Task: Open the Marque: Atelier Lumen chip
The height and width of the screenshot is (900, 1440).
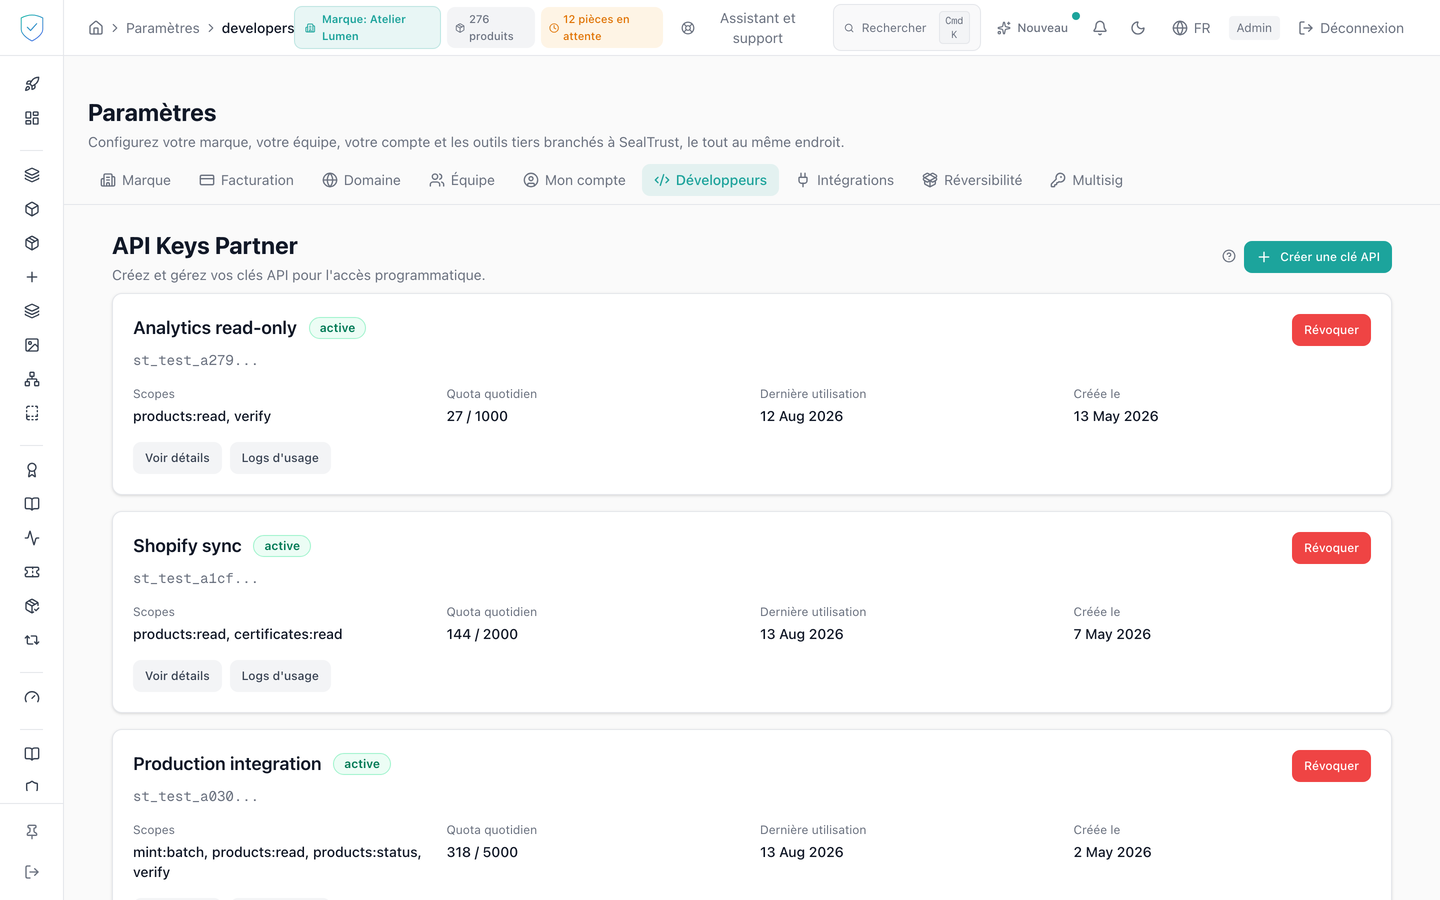Action: tap(367, 28)
